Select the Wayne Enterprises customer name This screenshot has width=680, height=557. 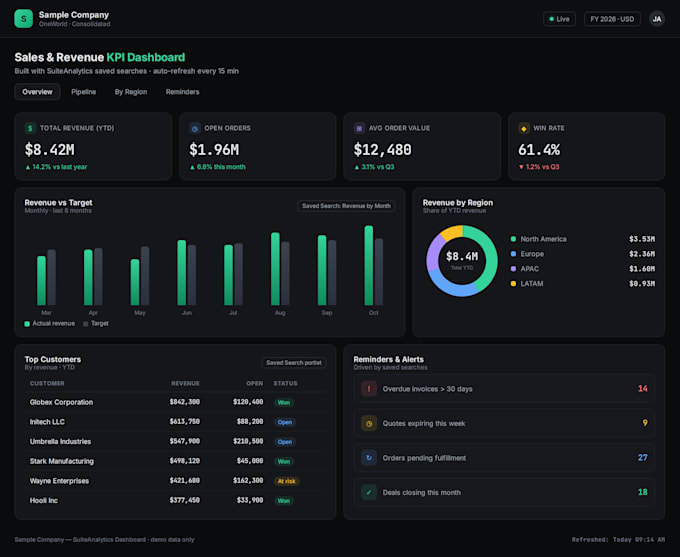point(59,481)
